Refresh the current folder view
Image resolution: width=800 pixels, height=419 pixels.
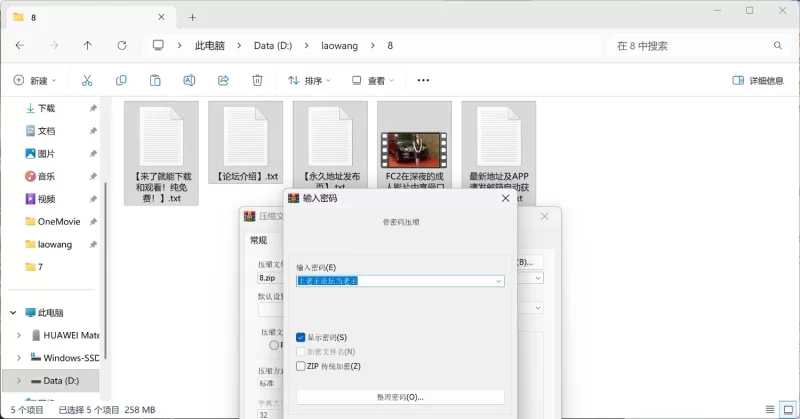click(122, 45)
